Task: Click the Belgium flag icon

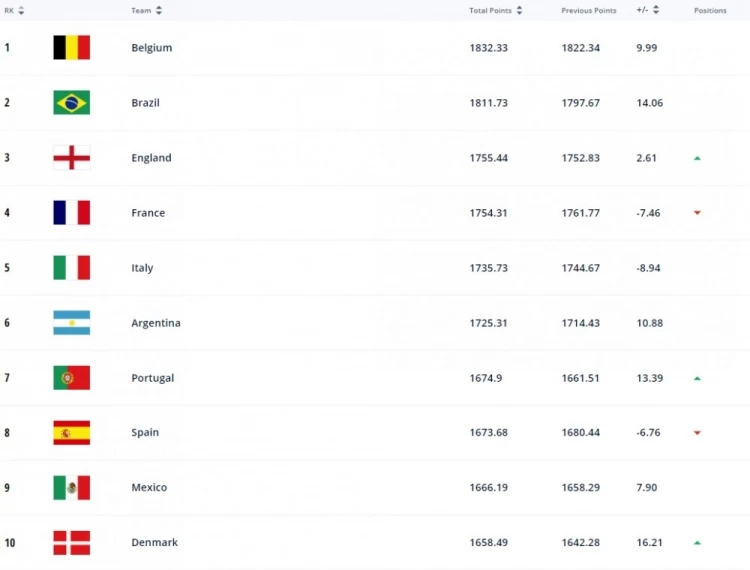Action: tap(71, 48)
